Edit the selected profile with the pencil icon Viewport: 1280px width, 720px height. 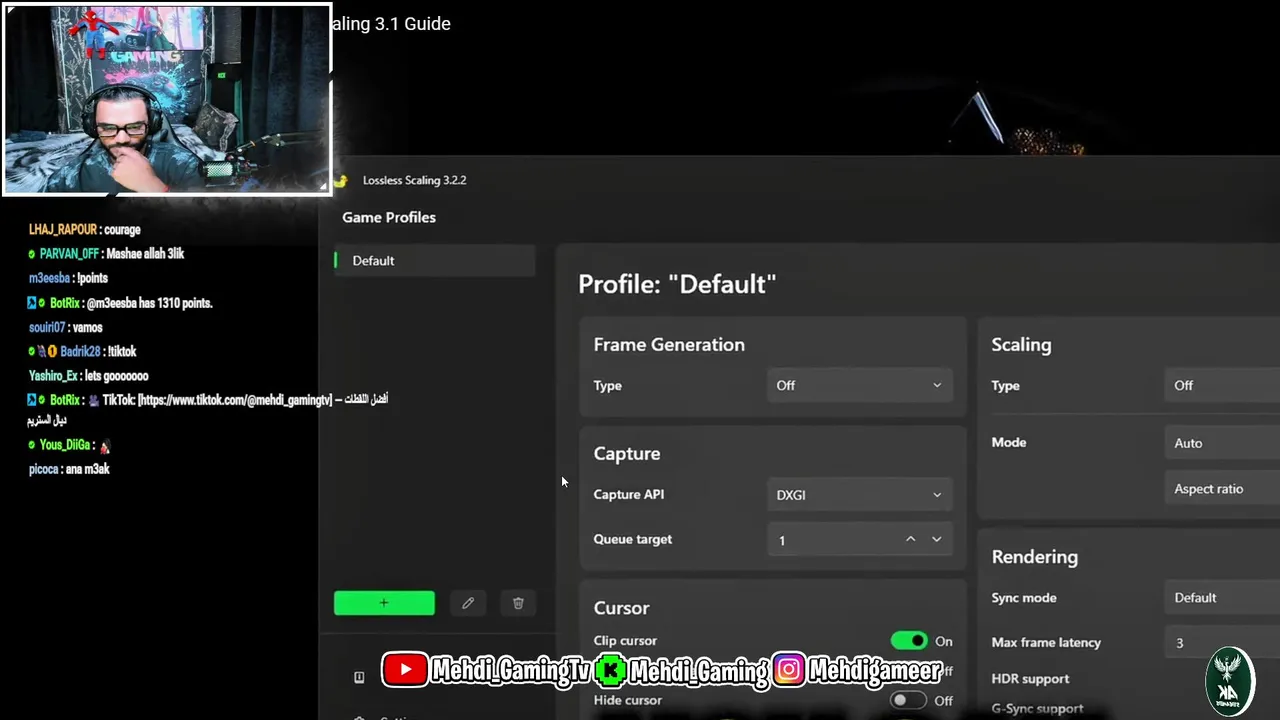coord(468,603)
